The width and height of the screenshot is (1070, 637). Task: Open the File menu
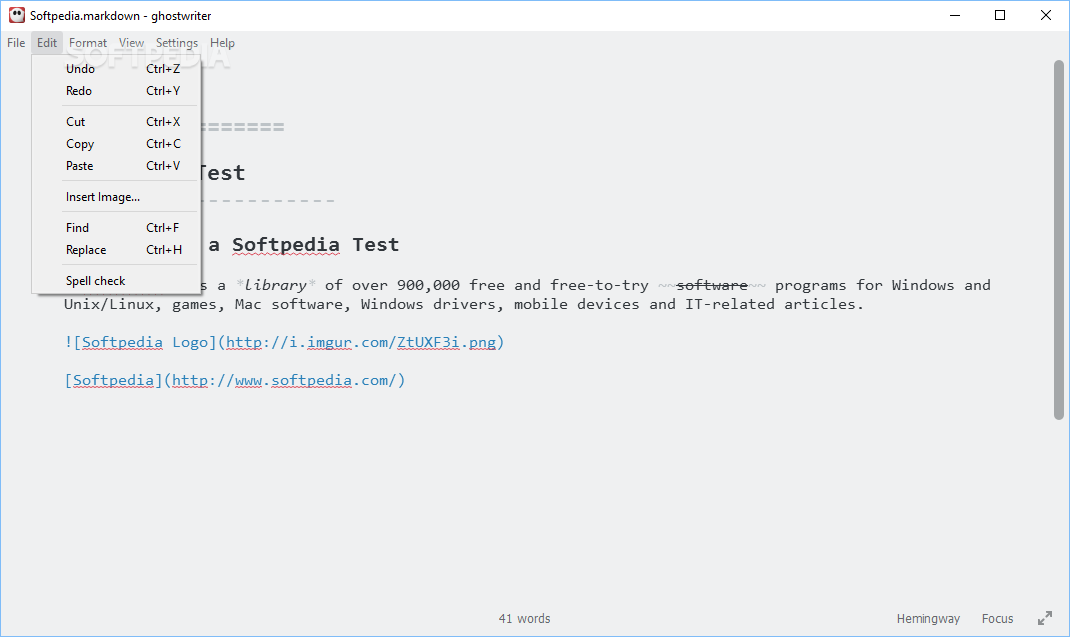(16, 43)
